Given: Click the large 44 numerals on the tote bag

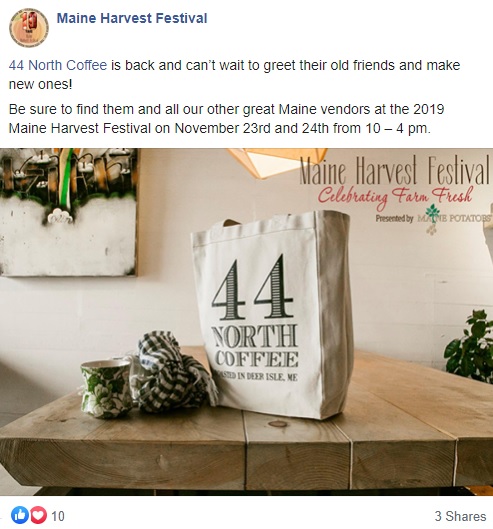Looking at the screenshot, I should point(252,288).
